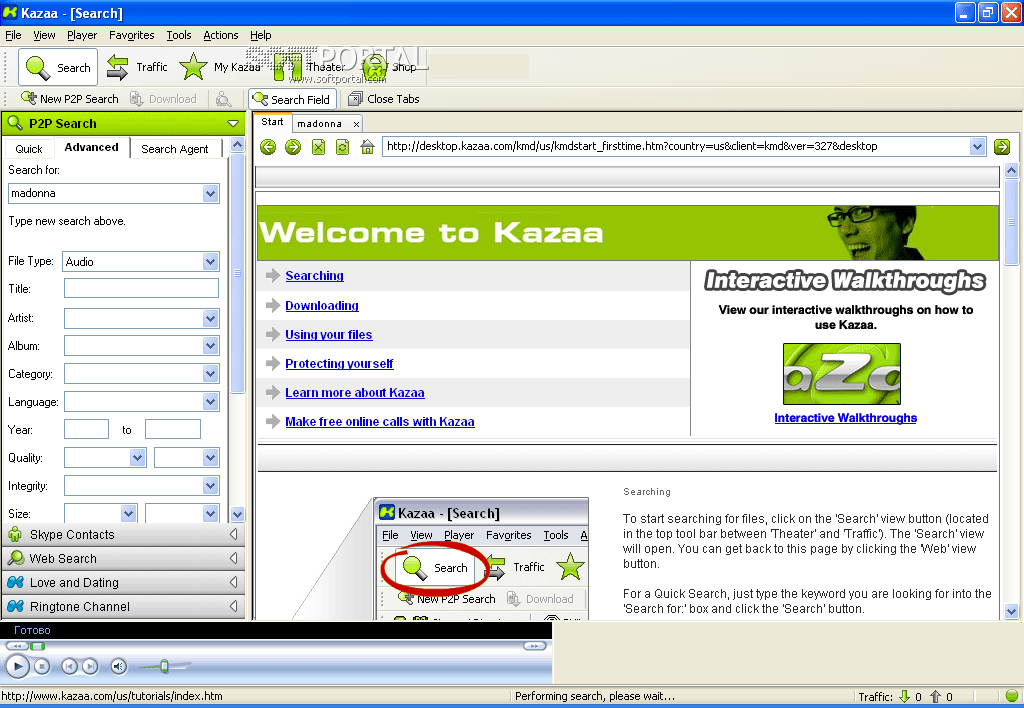
Task: Open the Interactive Walkthroughs link
Action: pyautogui.click(x=845, y=418)
